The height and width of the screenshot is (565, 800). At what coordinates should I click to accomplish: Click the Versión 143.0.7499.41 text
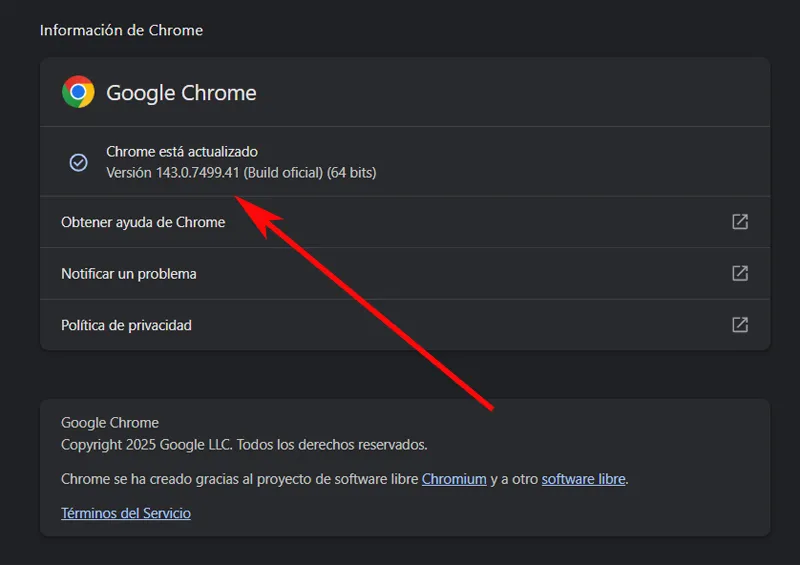pyautogui.click(x=175, y=173)
